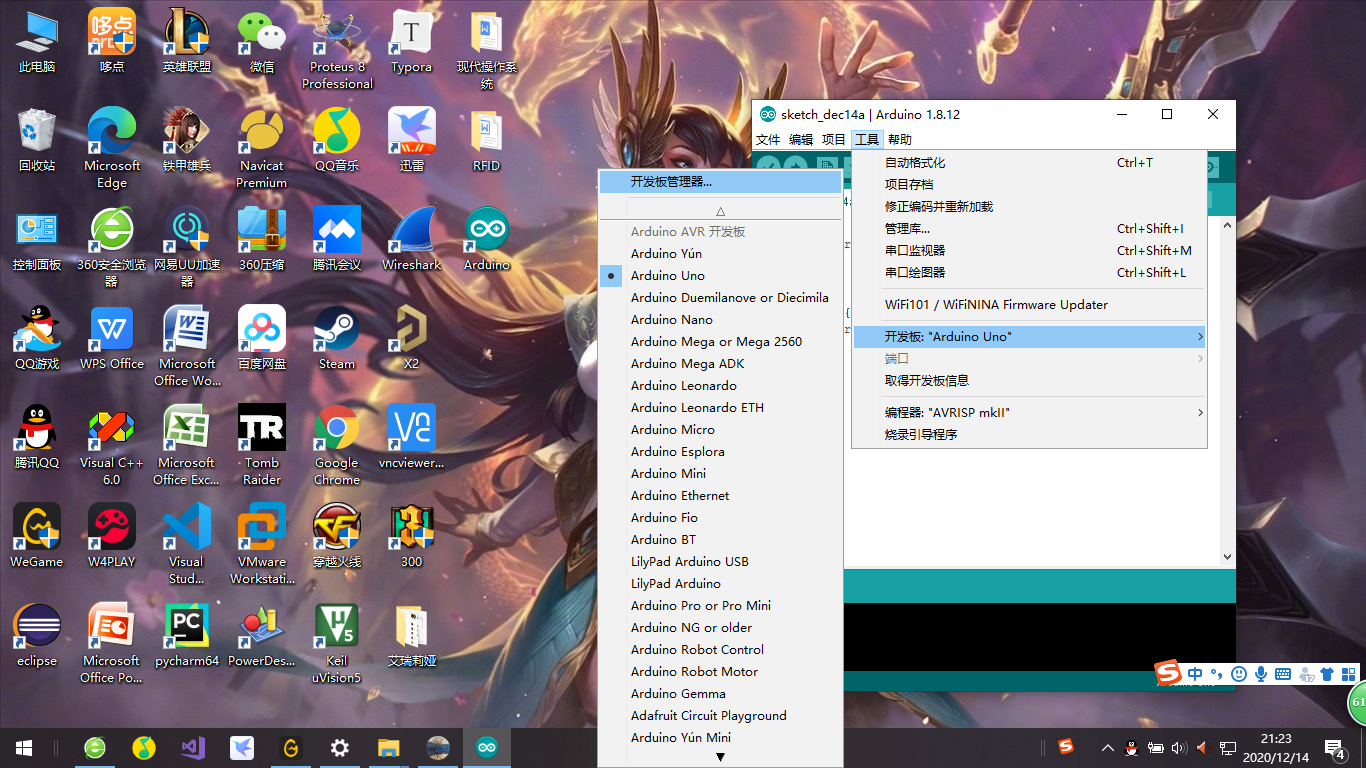Screen dimensions: 1366x768
Task: Open the PowerDesigner desktop shortcut
Action: click(x=262, y=635)
